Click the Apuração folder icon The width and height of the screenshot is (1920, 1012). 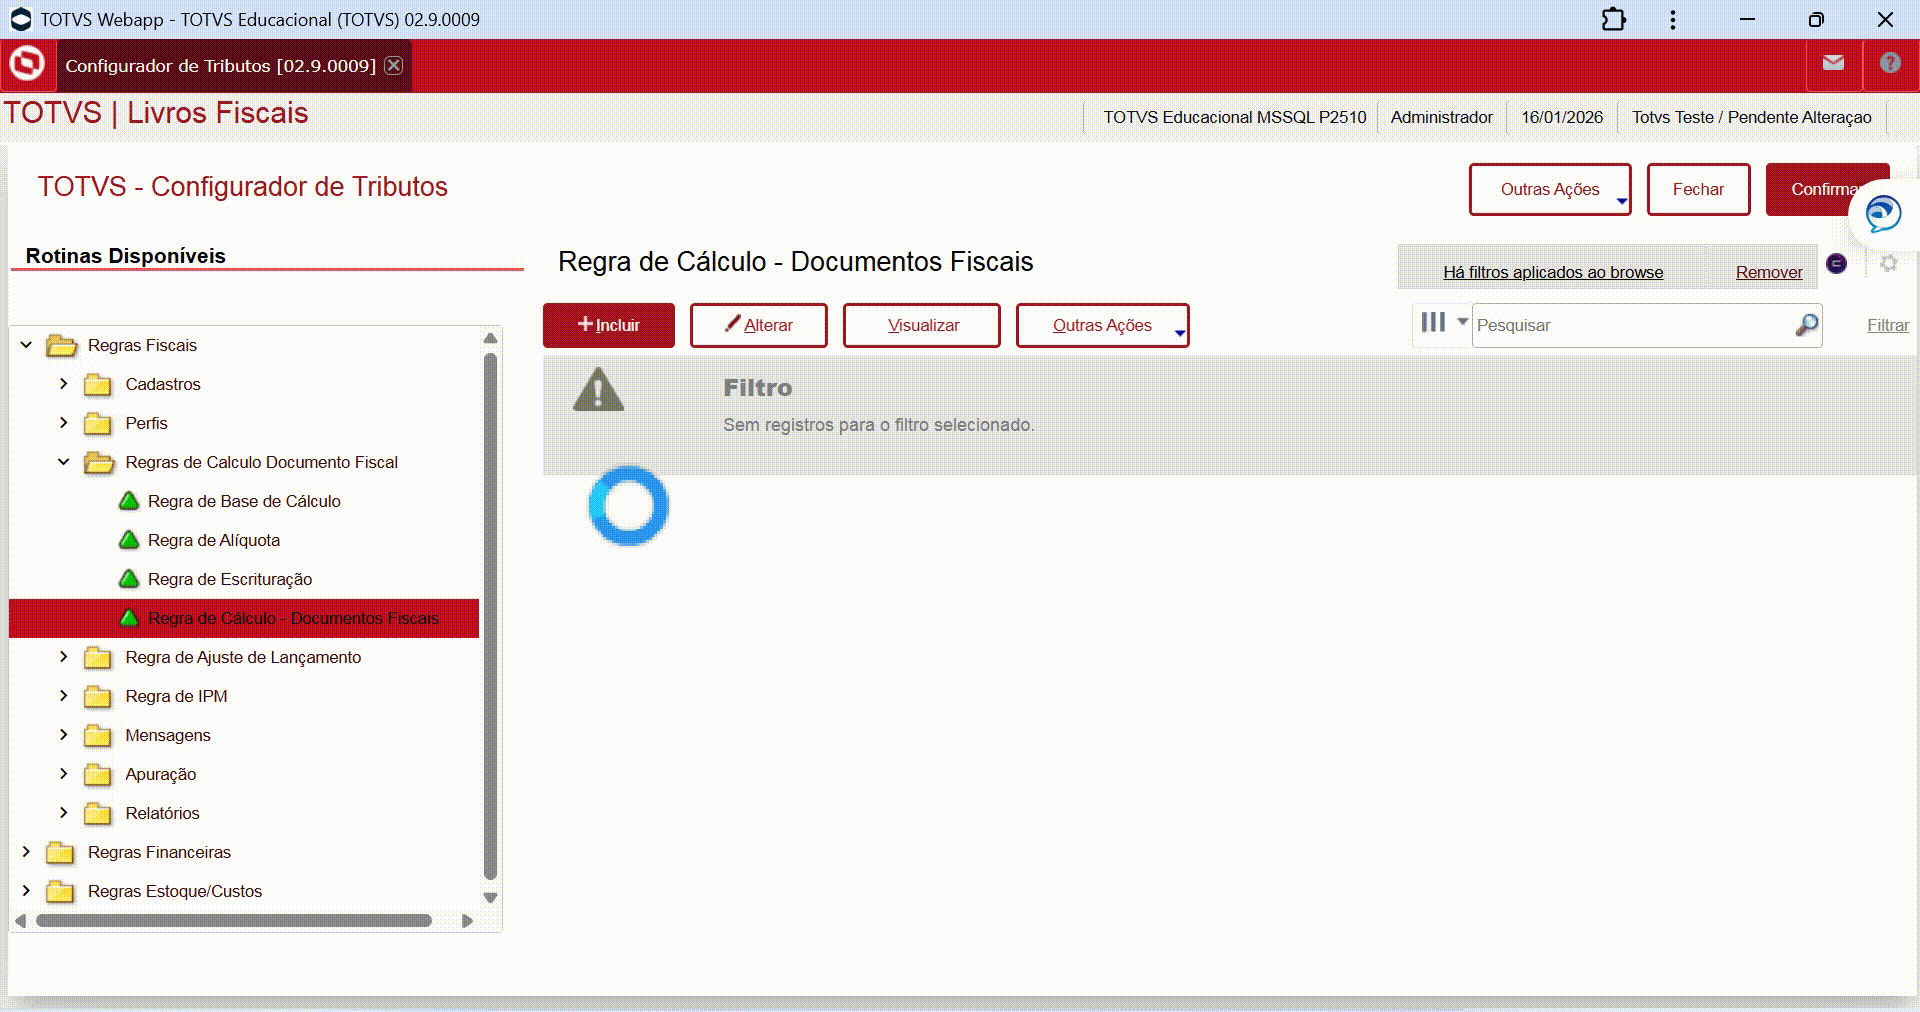coord(98,775)
